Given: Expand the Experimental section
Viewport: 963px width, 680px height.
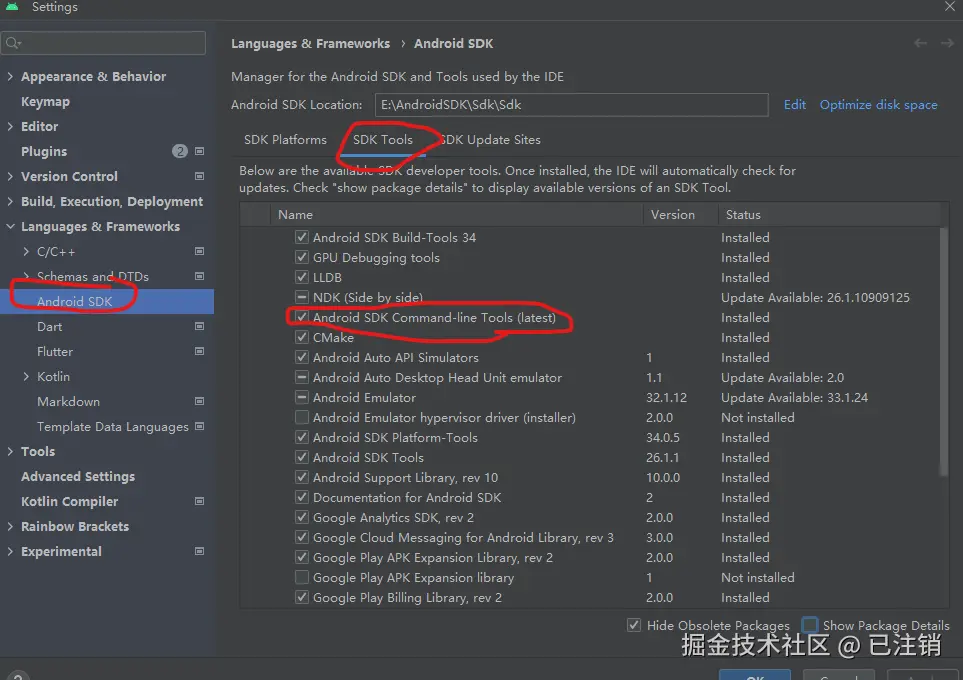Looking at the screenshot, I should click(10, 552).
